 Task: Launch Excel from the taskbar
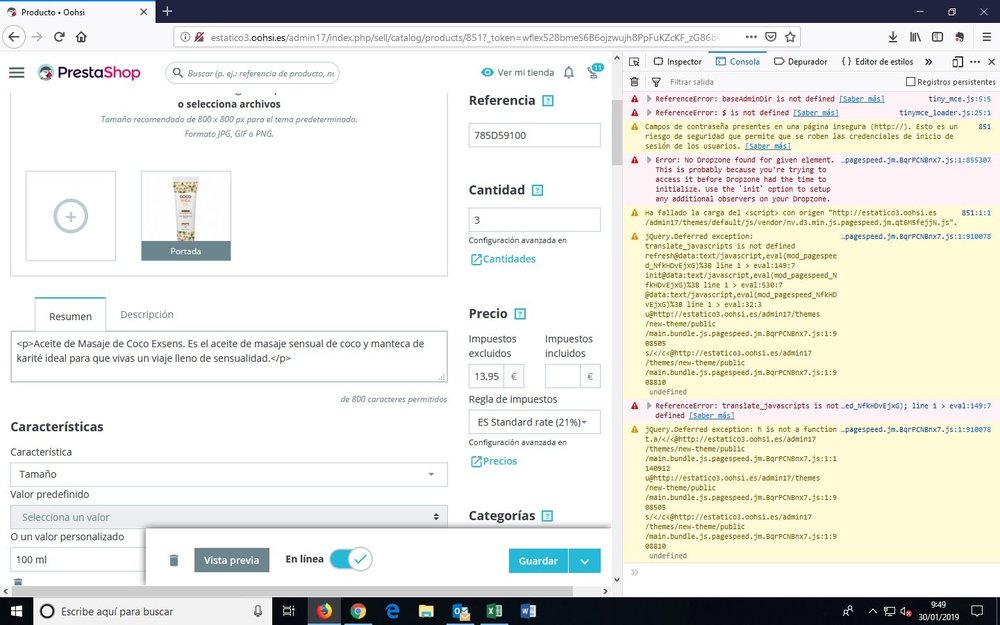(x=493, y=611)
